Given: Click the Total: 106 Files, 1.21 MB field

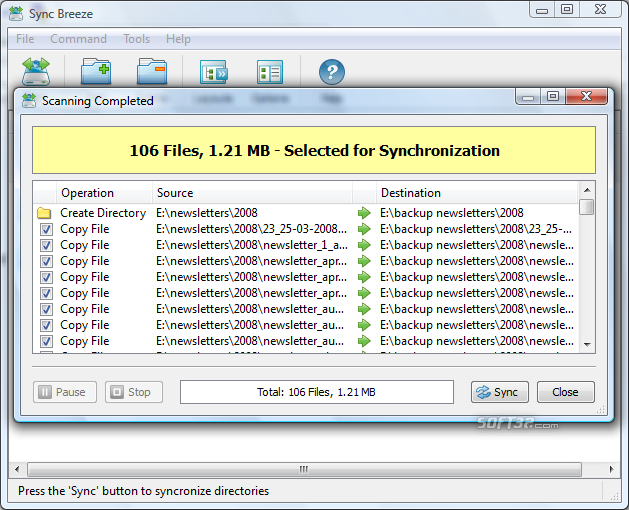Looking at the screenshot, I should click(317, 392).
